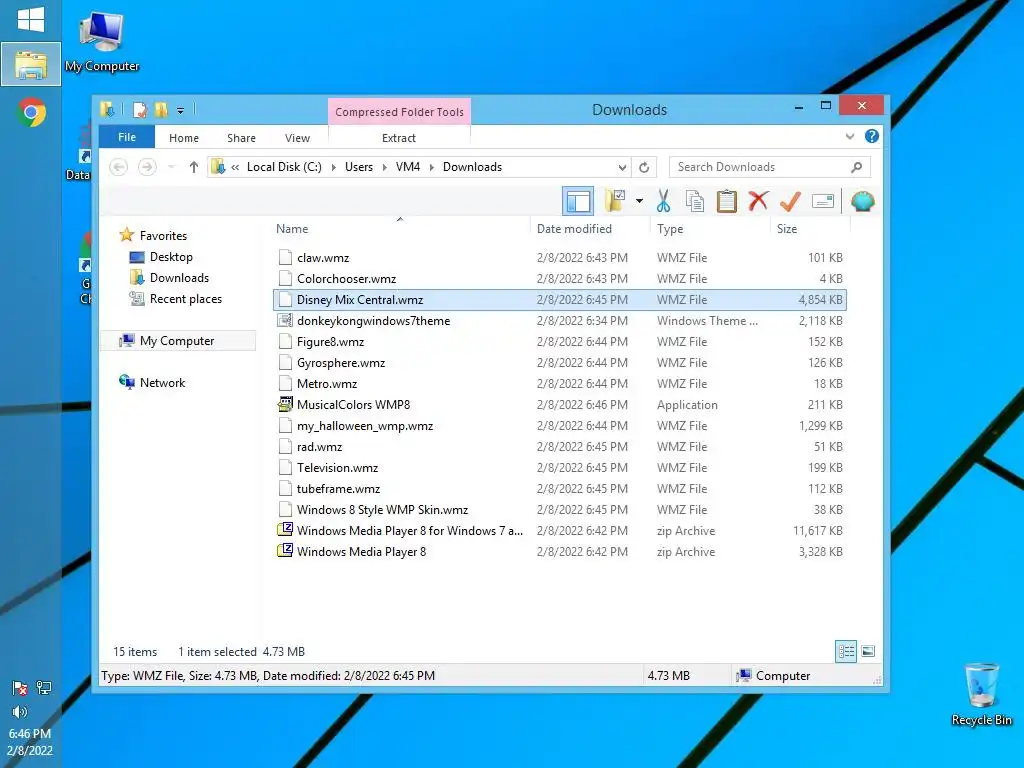Open the File ribbon tab
Viewport: 1024px width, 768px height.
click(127, 137)
